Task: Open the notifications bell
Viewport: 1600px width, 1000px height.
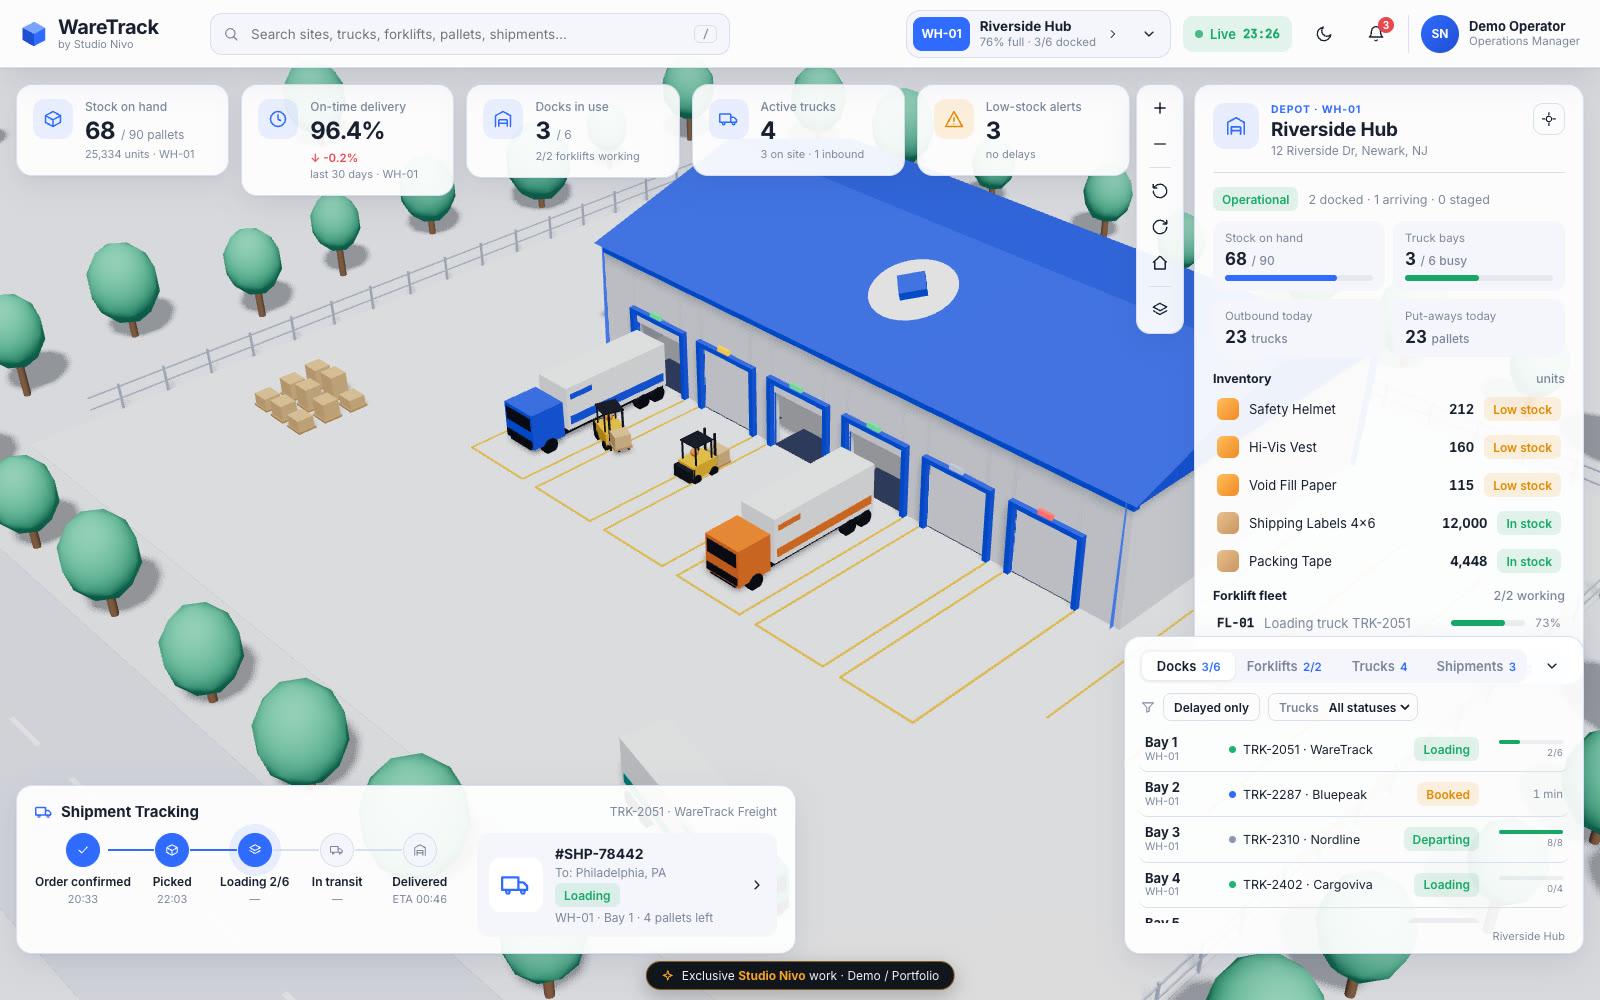Action: click(1376, 34)
